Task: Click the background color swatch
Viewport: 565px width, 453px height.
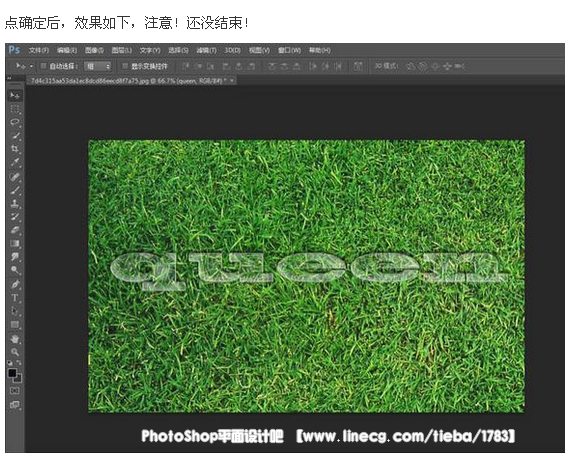Action: pos(19,378)
